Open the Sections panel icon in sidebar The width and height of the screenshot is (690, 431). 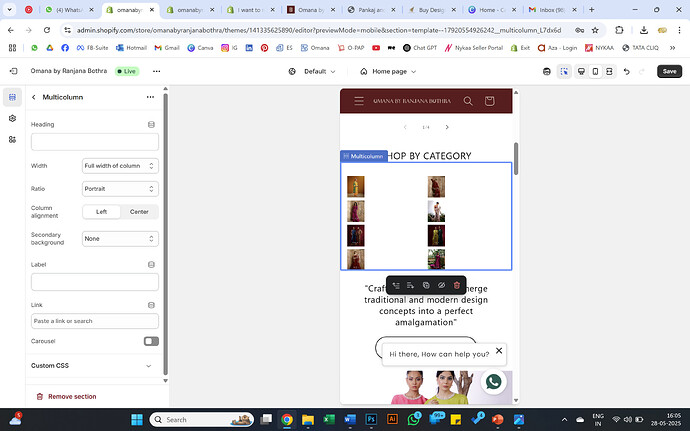[x=12, y=97]
